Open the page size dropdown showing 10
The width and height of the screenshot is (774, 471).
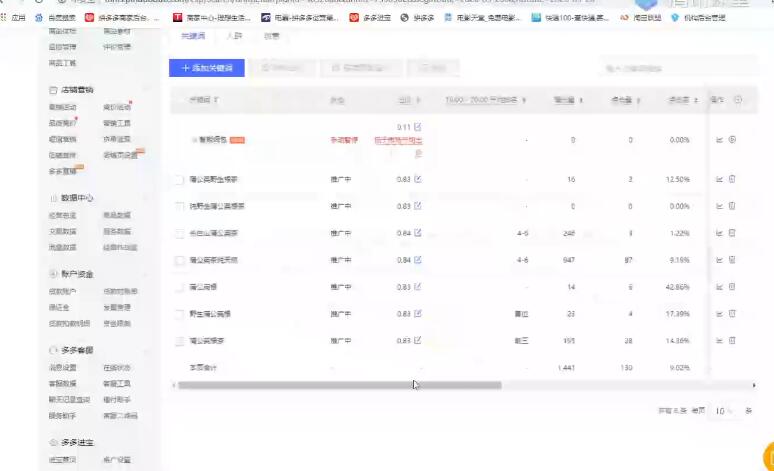point(723,411)
